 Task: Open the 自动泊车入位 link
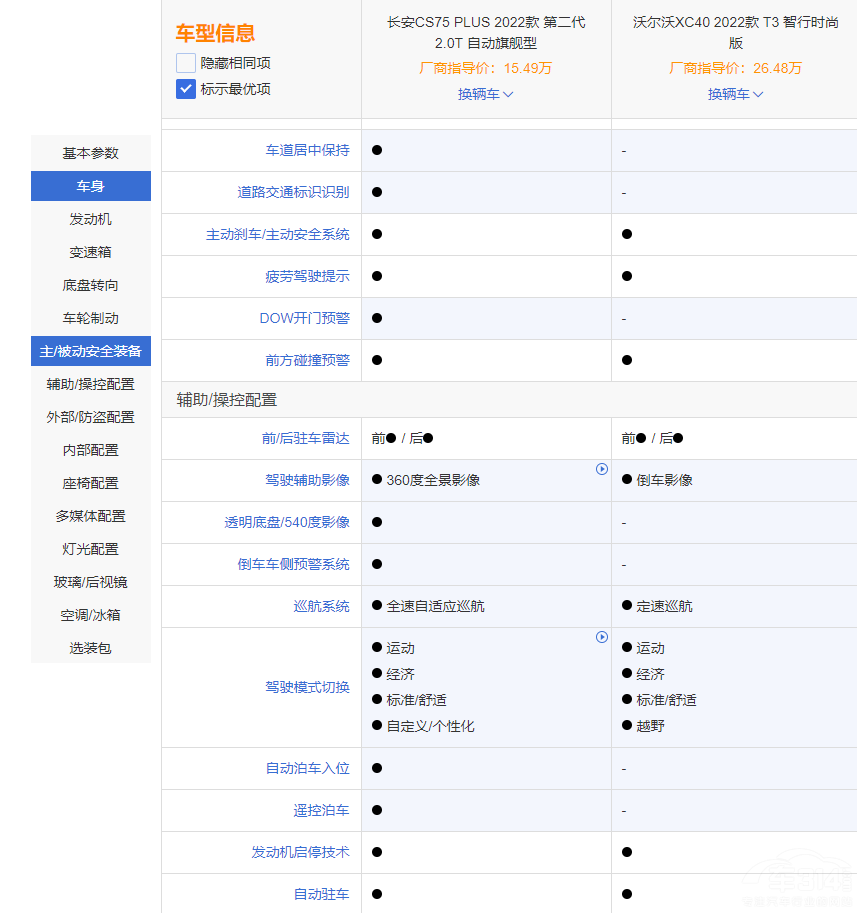click(308, 768)
